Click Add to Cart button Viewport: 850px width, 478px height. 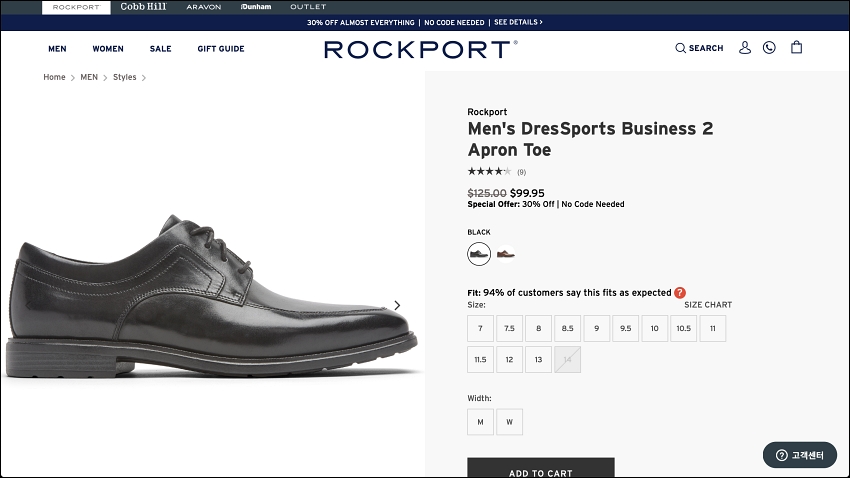point(541,468)
